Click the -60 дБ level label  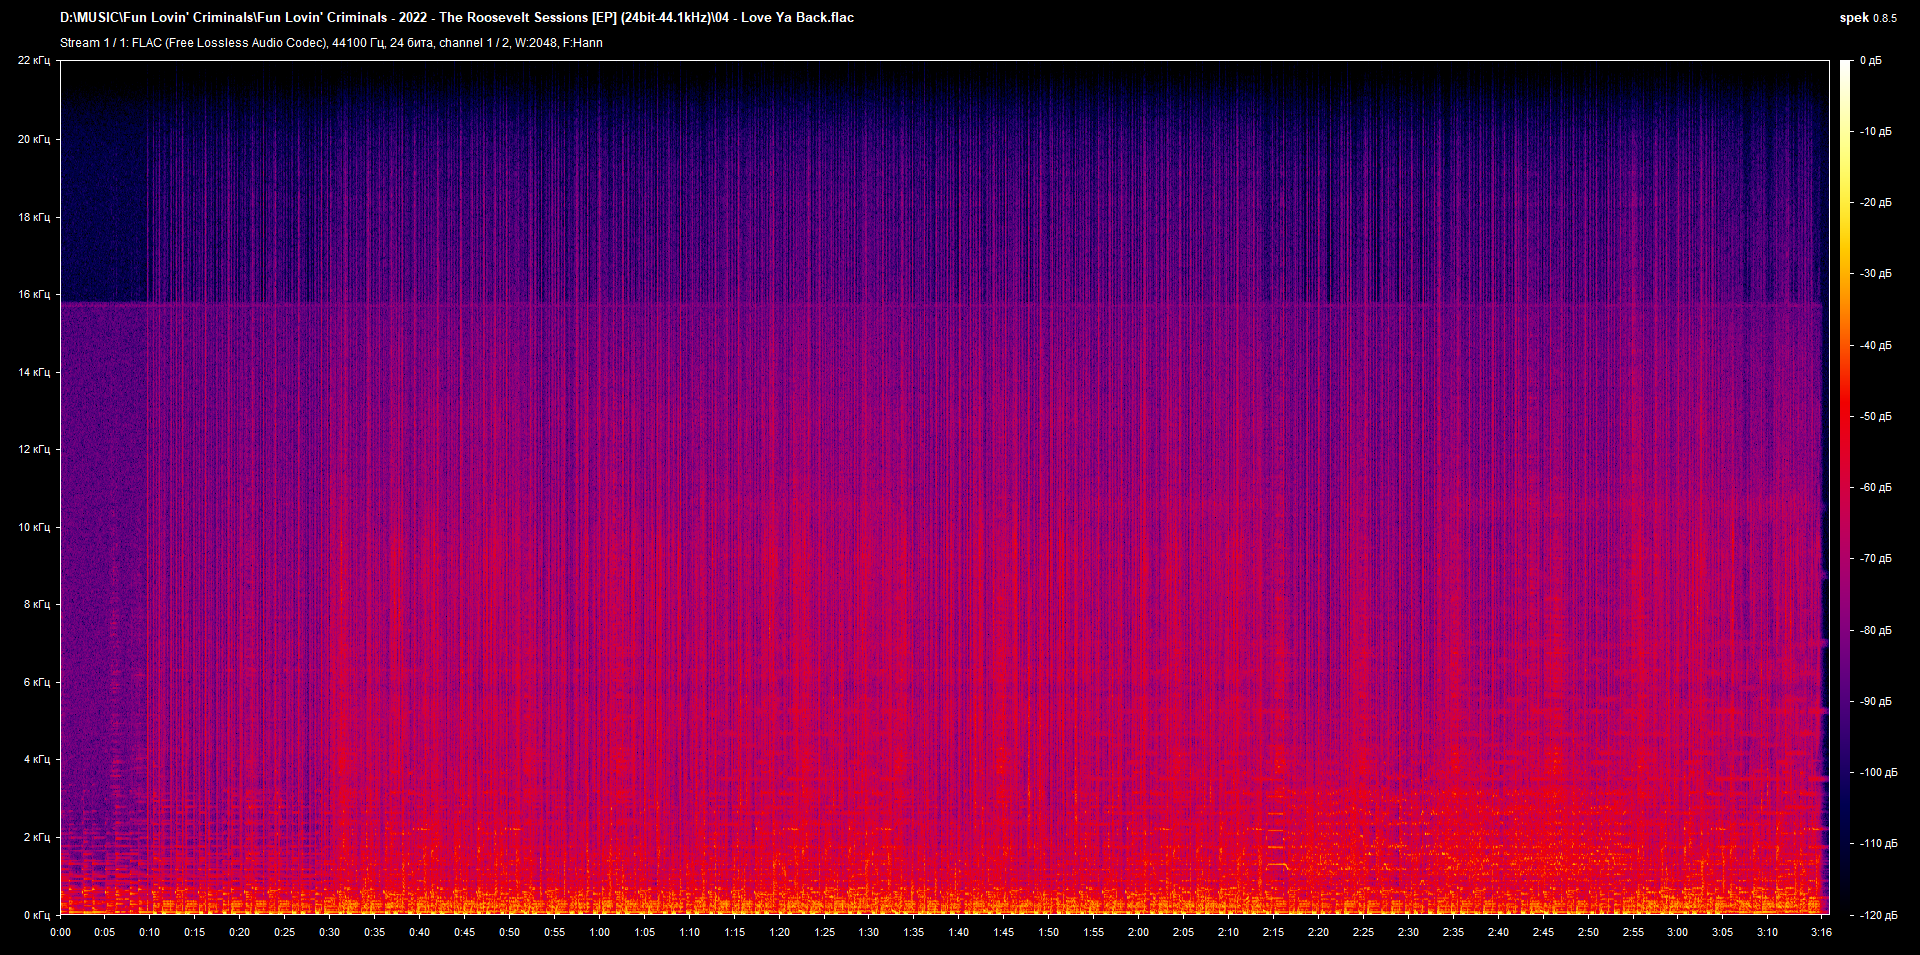(1876, 488)
